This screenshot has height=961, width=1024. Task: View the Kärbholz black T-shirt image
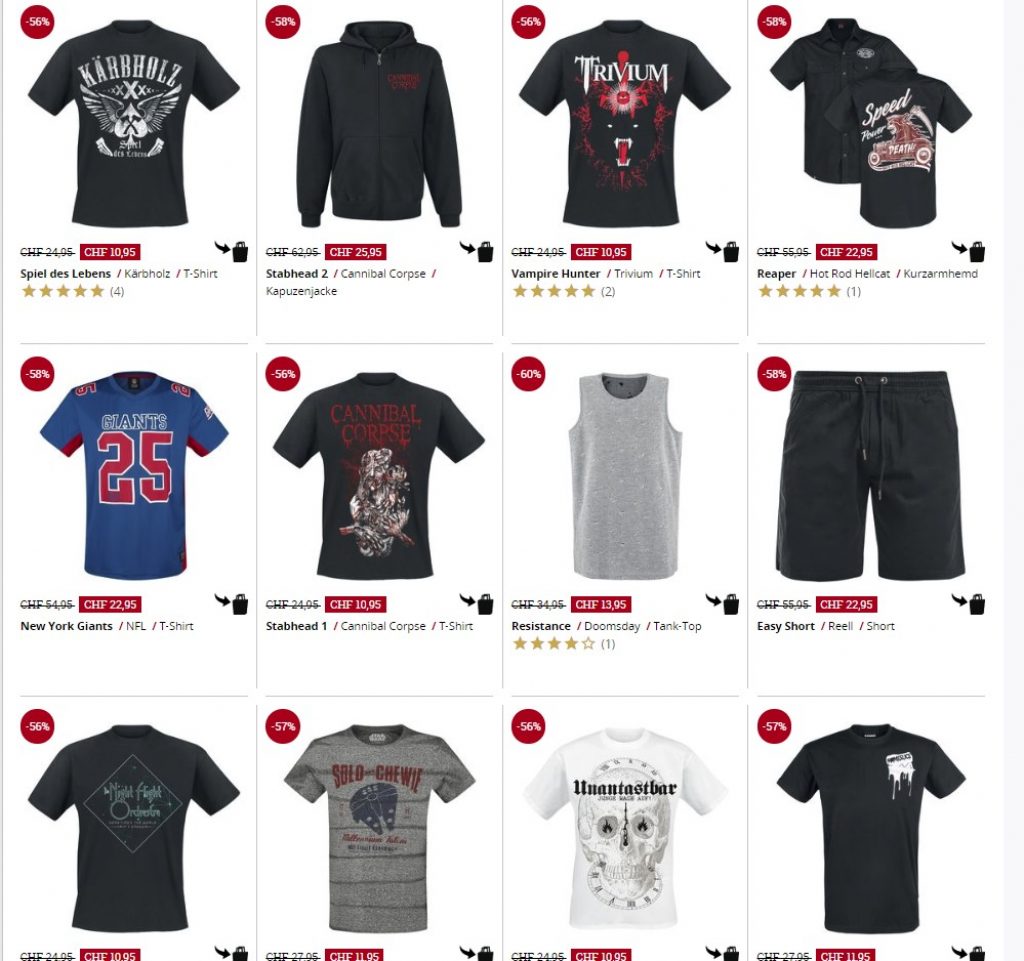134,124
